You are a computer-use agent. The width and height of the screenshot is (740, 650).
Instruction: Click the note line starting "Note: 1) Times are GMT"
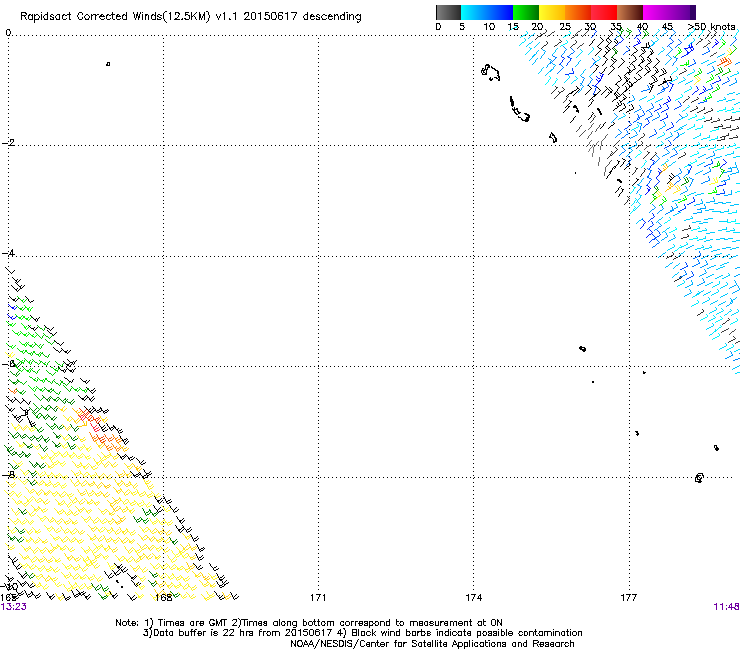pyautogui.click(x=309, y=623)
